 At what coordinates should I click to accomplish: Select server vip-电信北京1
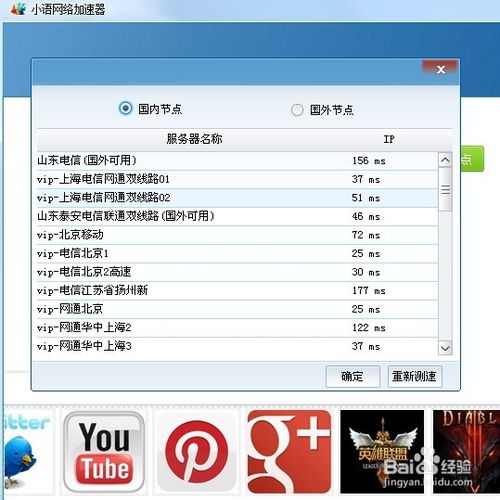(x=237, y=254)
